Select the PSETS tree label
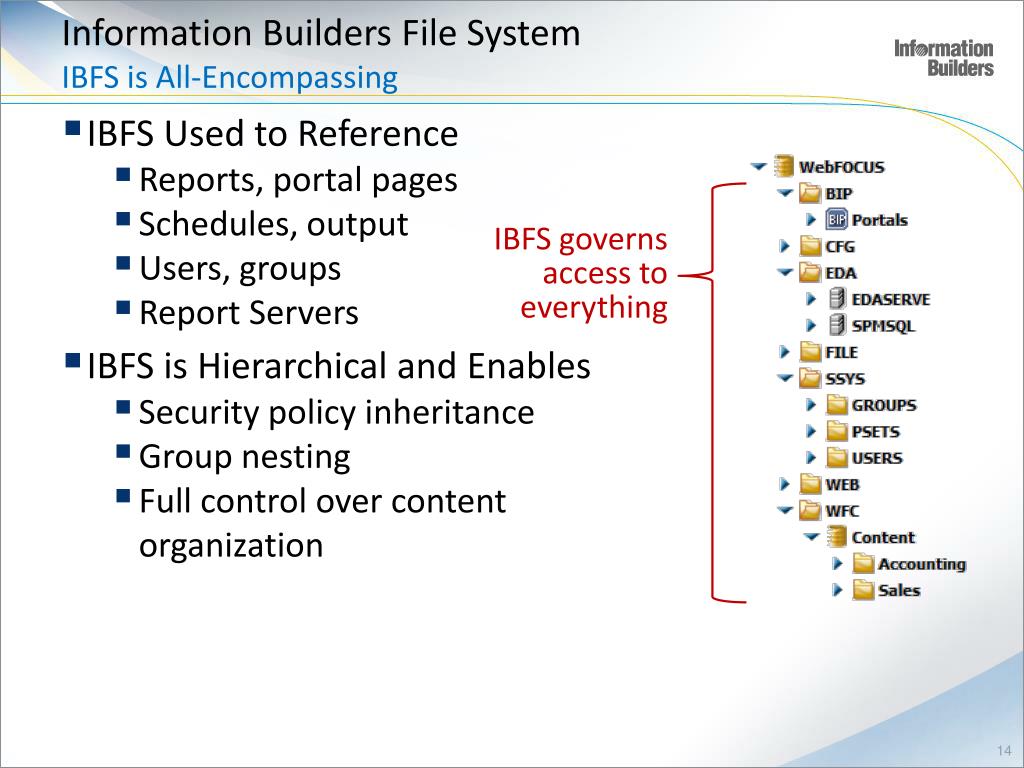This screenshot has width=1024, height=768. coord(876,432)
